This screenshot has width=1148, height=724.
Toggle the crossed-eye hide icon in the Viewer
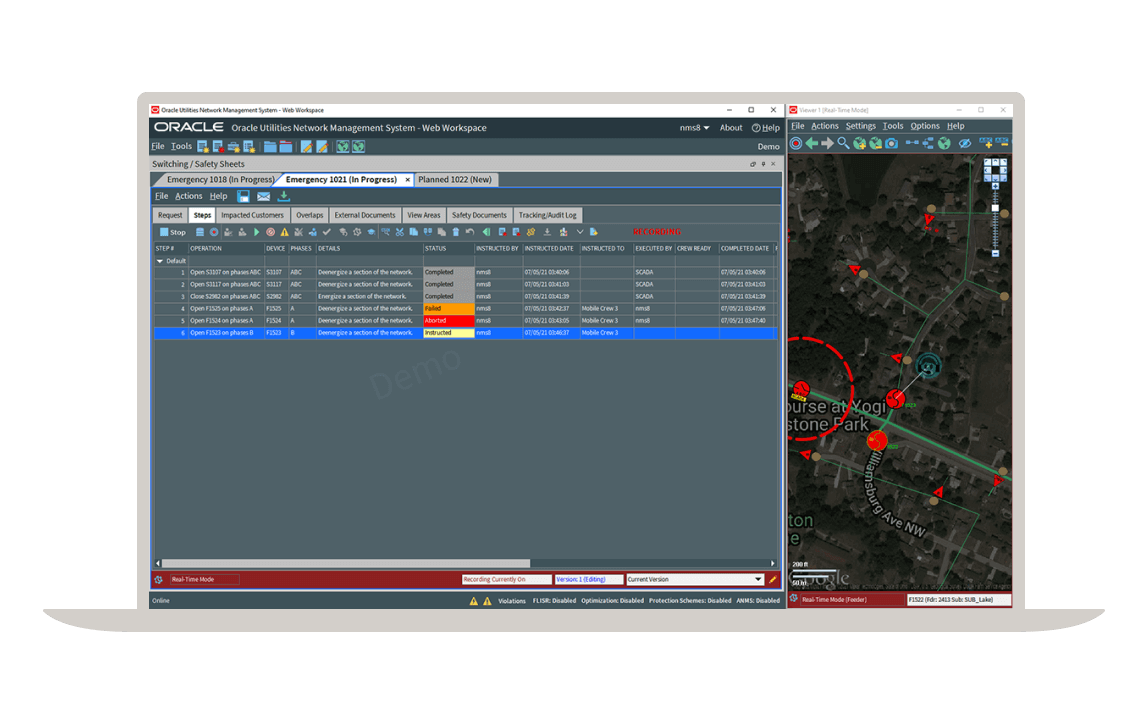point(967,143)
